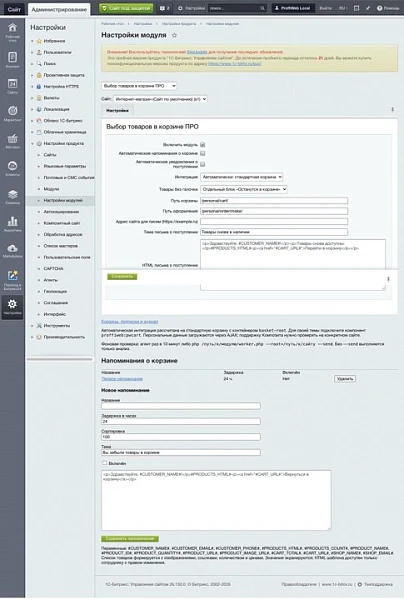Expand the Инструменты tree node

point(32,326)
